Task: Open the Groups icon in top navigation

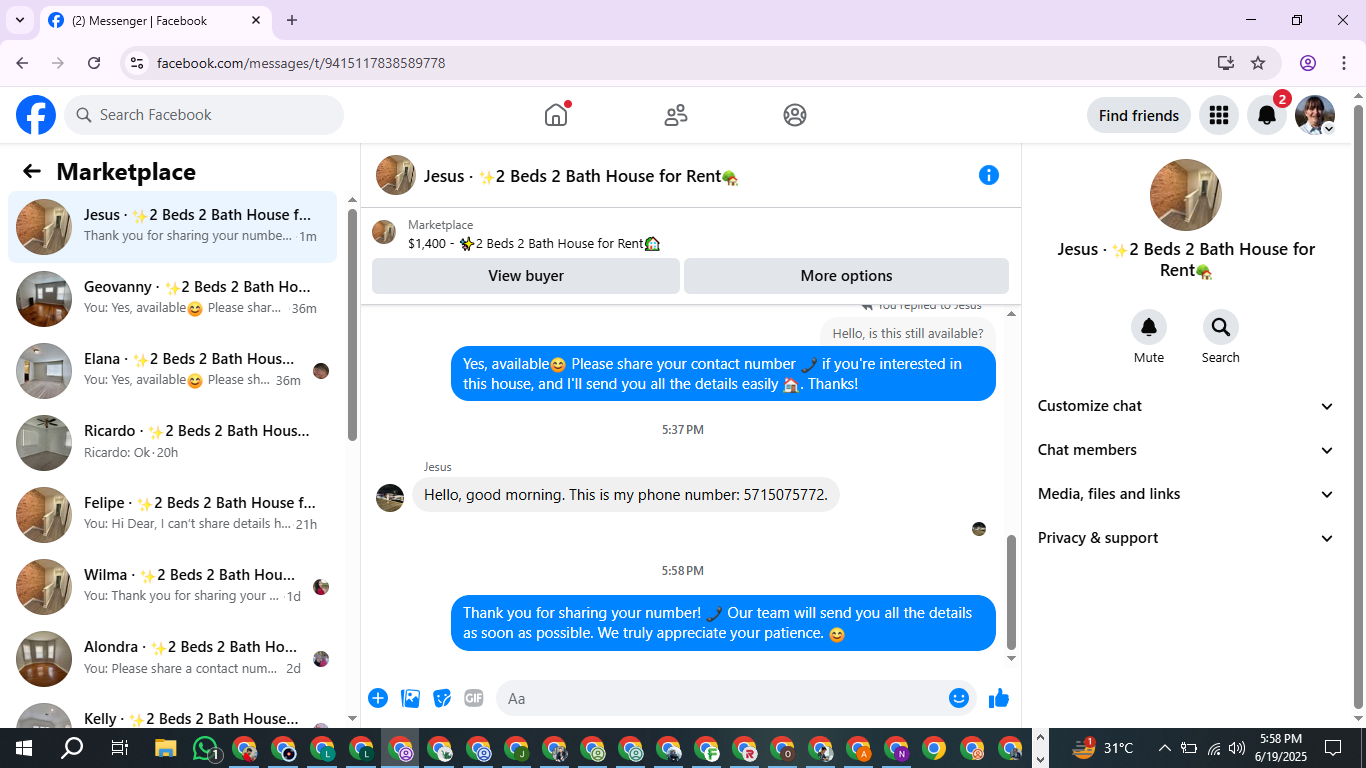Action: click(x=795, y=115)
